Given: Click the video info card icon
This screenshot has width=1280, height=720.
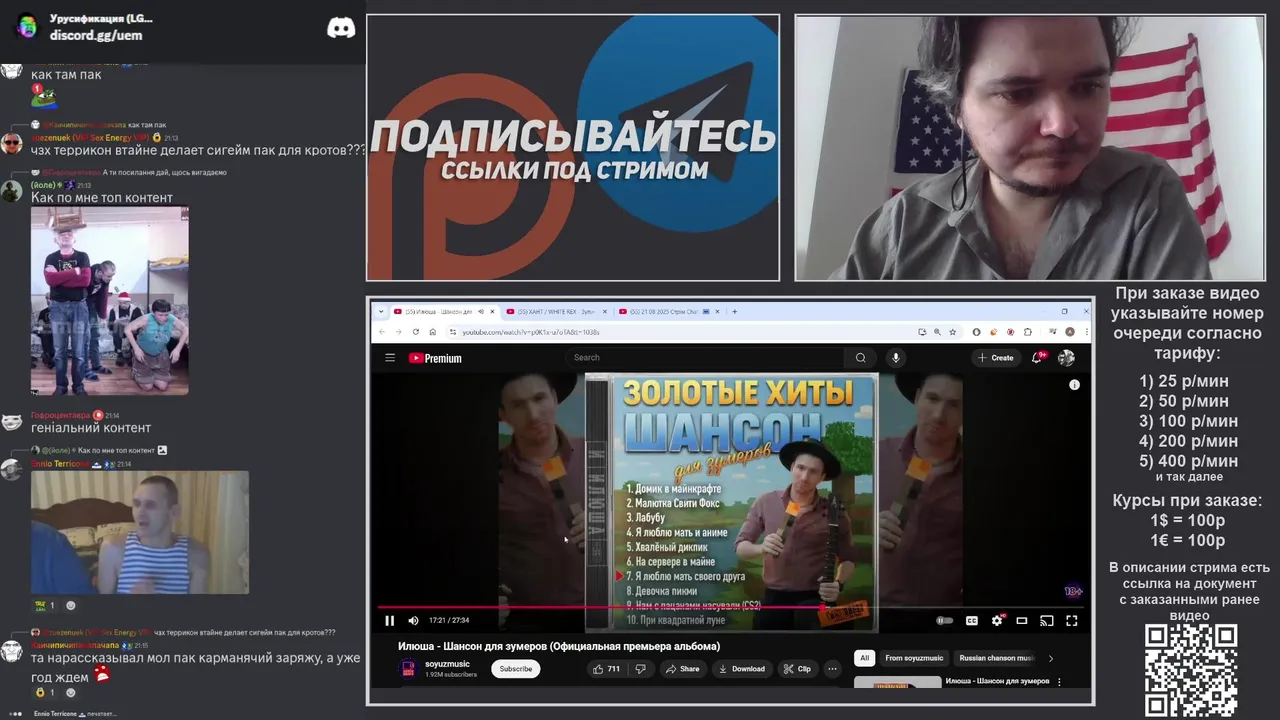Looking at the screenshot, I should click(1074, 385).
